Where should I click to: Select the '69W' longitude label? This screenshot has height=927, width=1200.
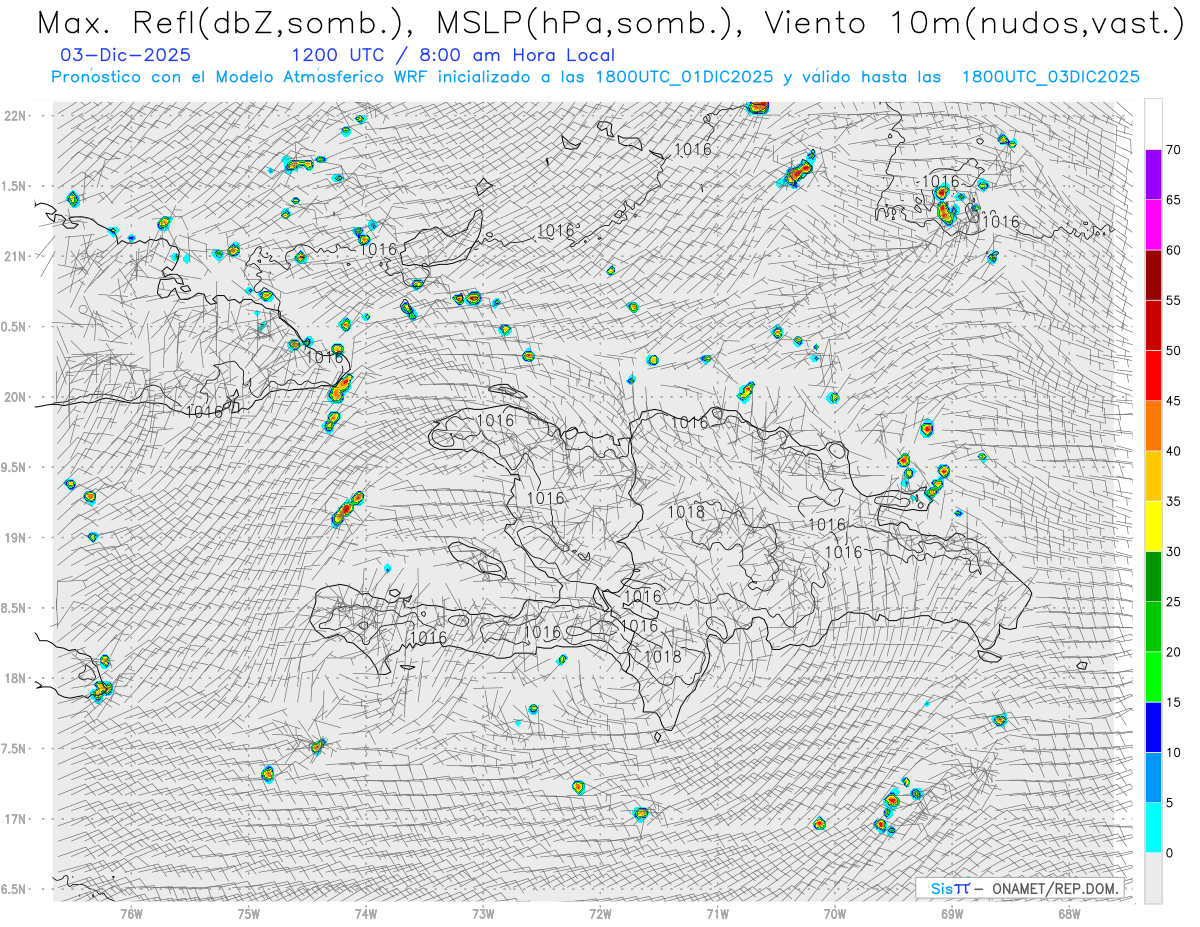click(951, 913)
